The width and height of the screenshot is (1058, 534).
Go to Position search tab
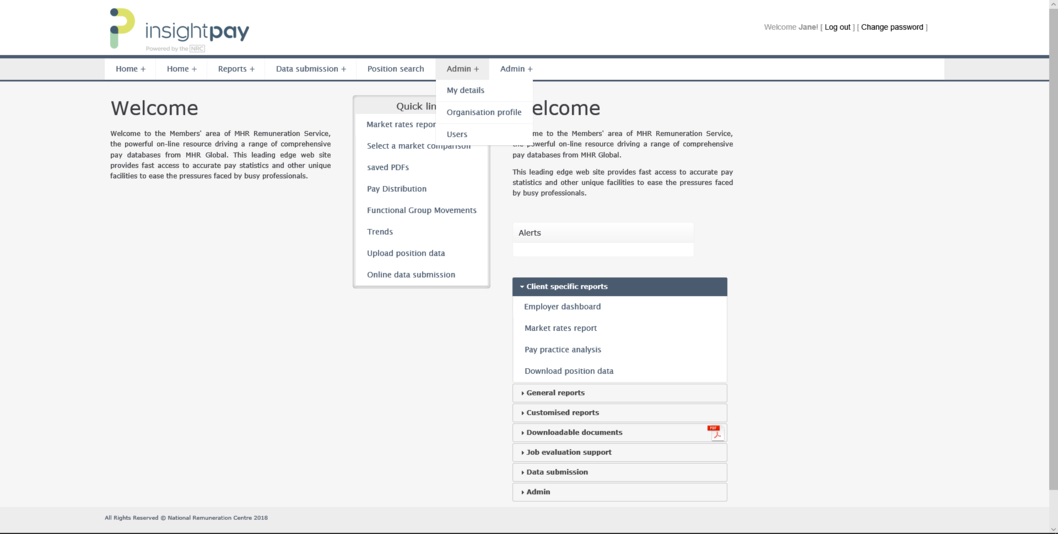(395, 69)
